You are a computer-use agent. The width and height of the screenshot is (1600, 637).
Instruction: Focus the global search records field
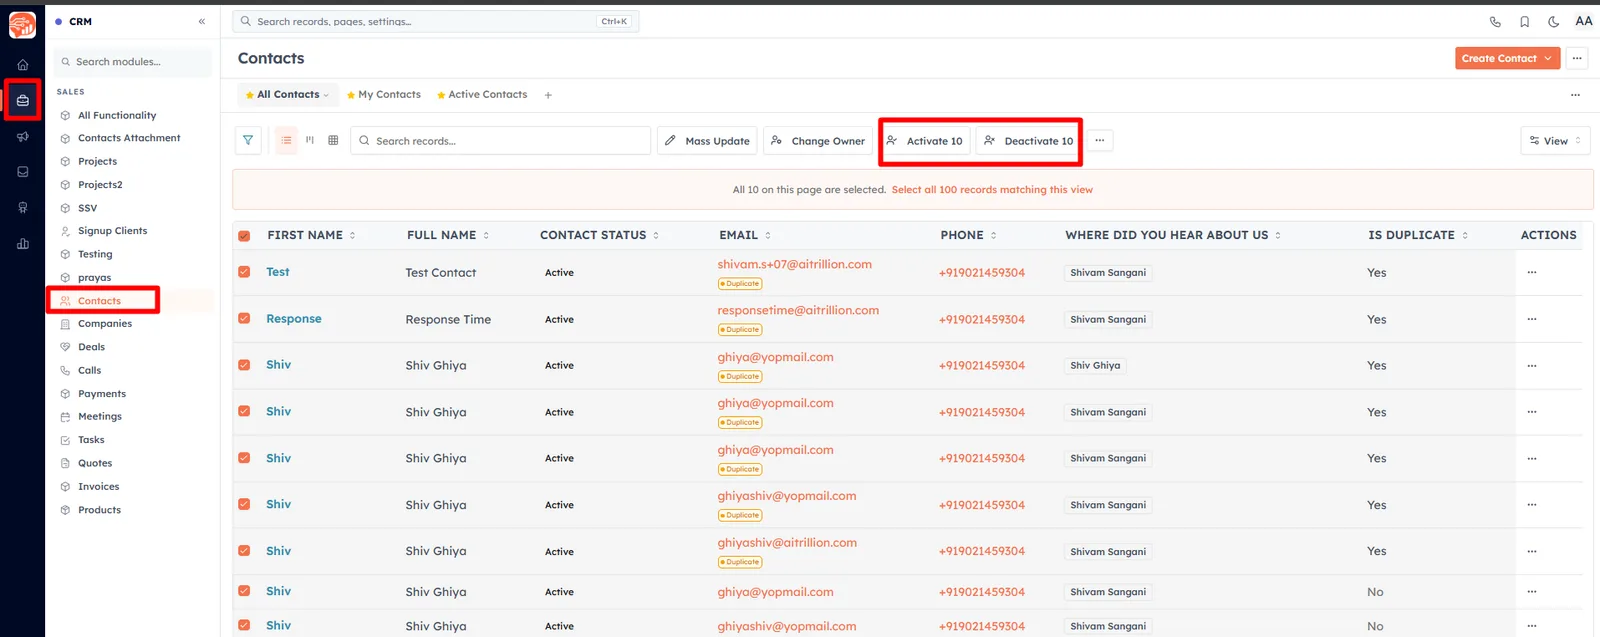click(436, 21)
